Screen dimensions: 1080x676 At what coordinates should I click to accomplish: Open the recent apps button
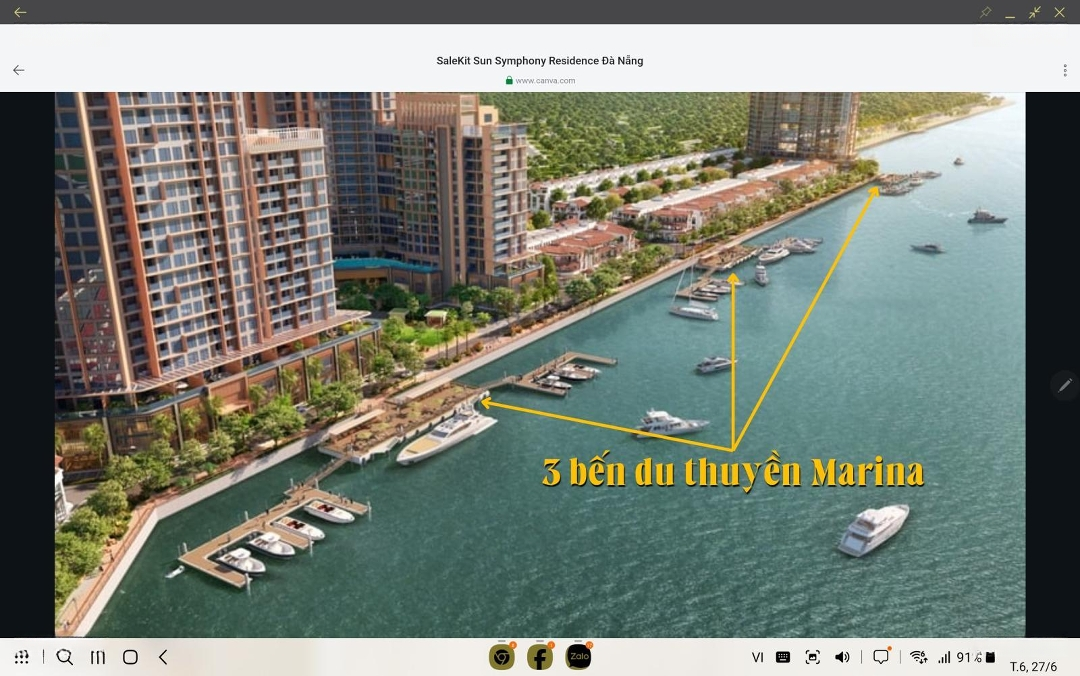(x=98, y=657)
